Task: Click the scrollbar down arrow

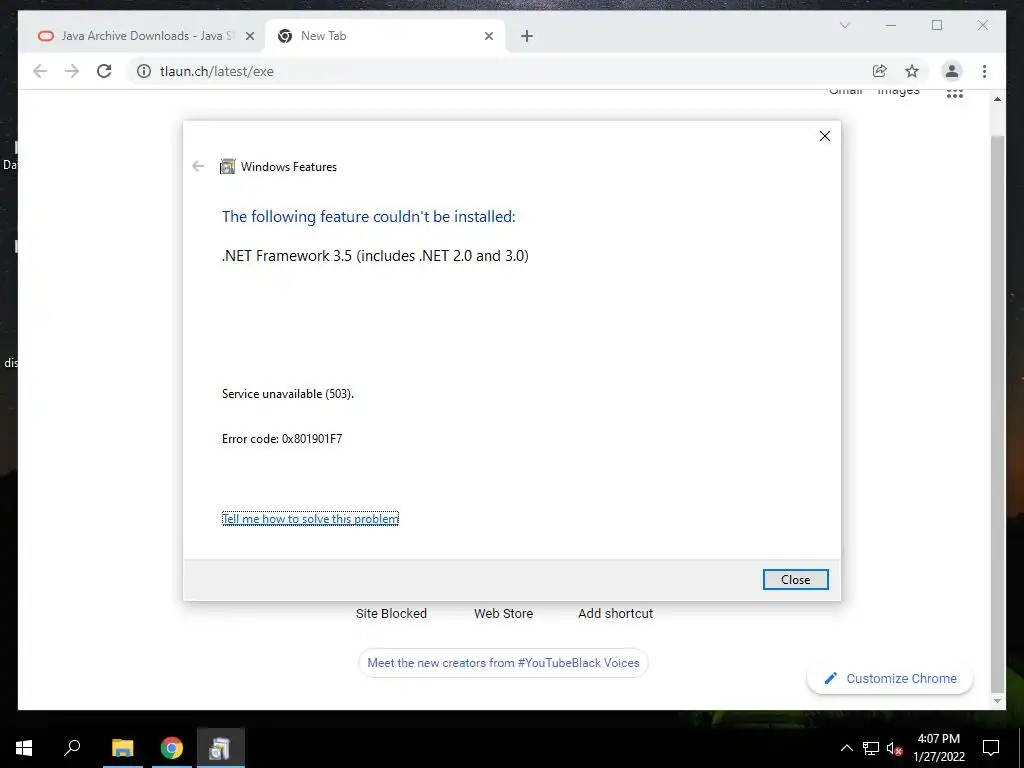Action: [x=997, y=701]
